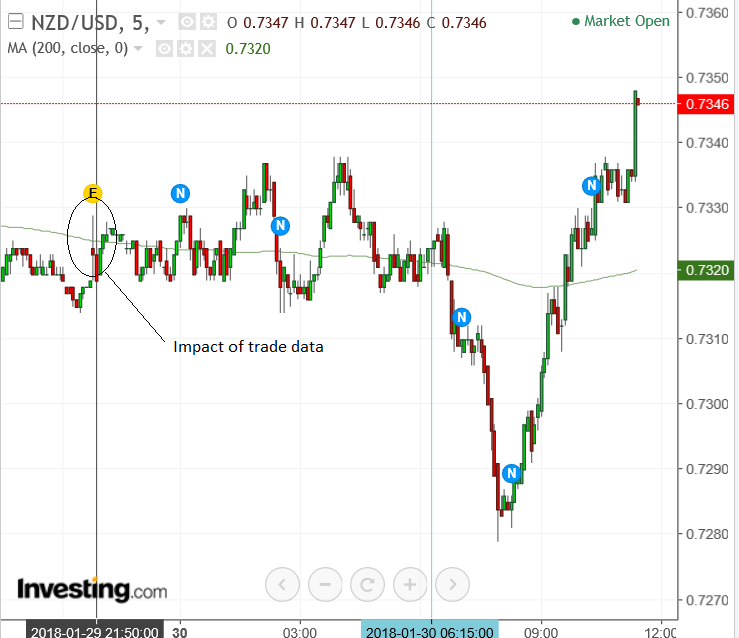The height and width of the screenshot is (638, 739).
Task: Click the 30 date label on time axis
Action: 180,632
